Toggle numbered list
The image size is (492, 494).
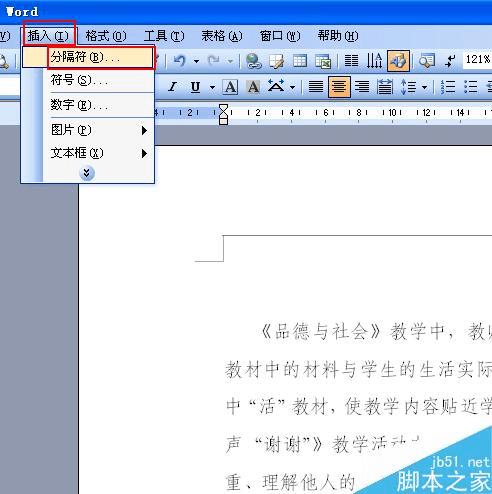pyautogui.click(x=448, y=87)
